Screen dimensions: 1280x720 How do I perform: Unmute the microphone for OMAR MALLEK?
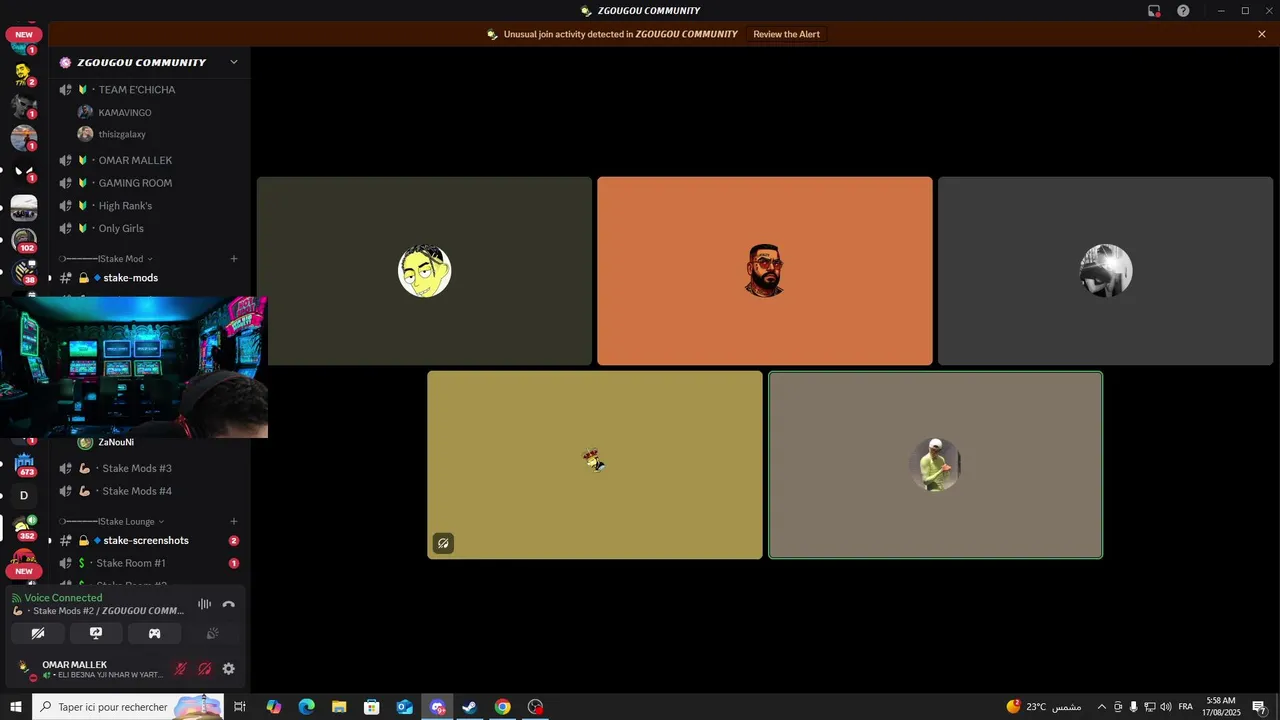pyautogui.click(x=181, y=669)
